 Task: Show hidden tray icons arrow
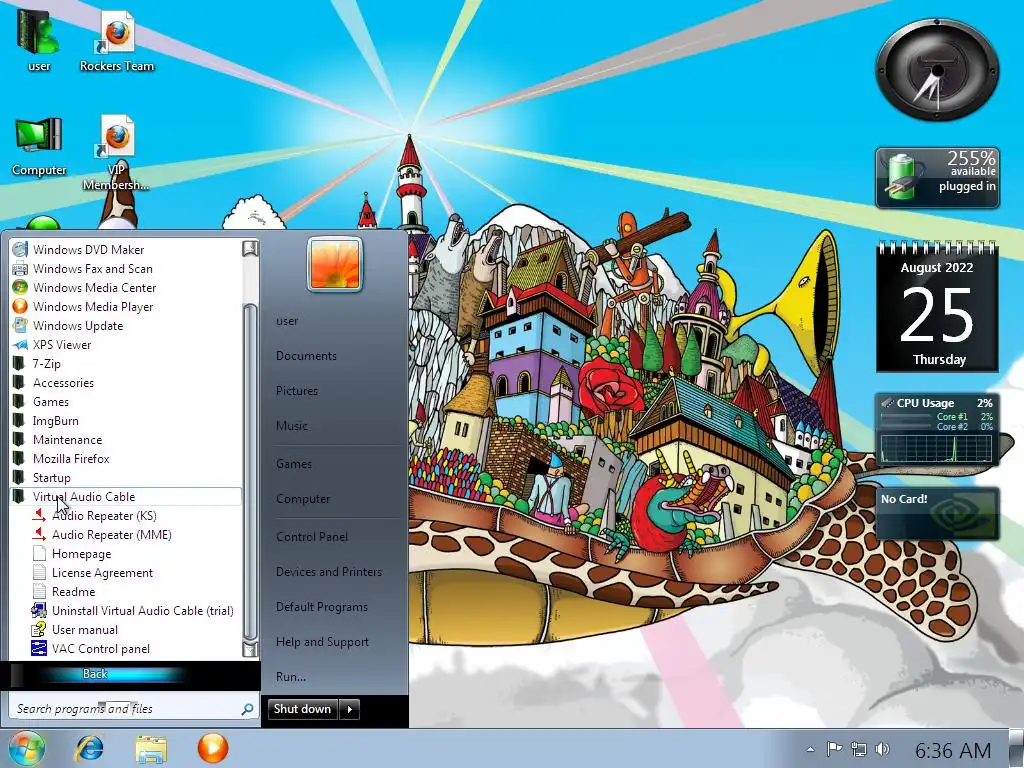(x=810, y=750)
